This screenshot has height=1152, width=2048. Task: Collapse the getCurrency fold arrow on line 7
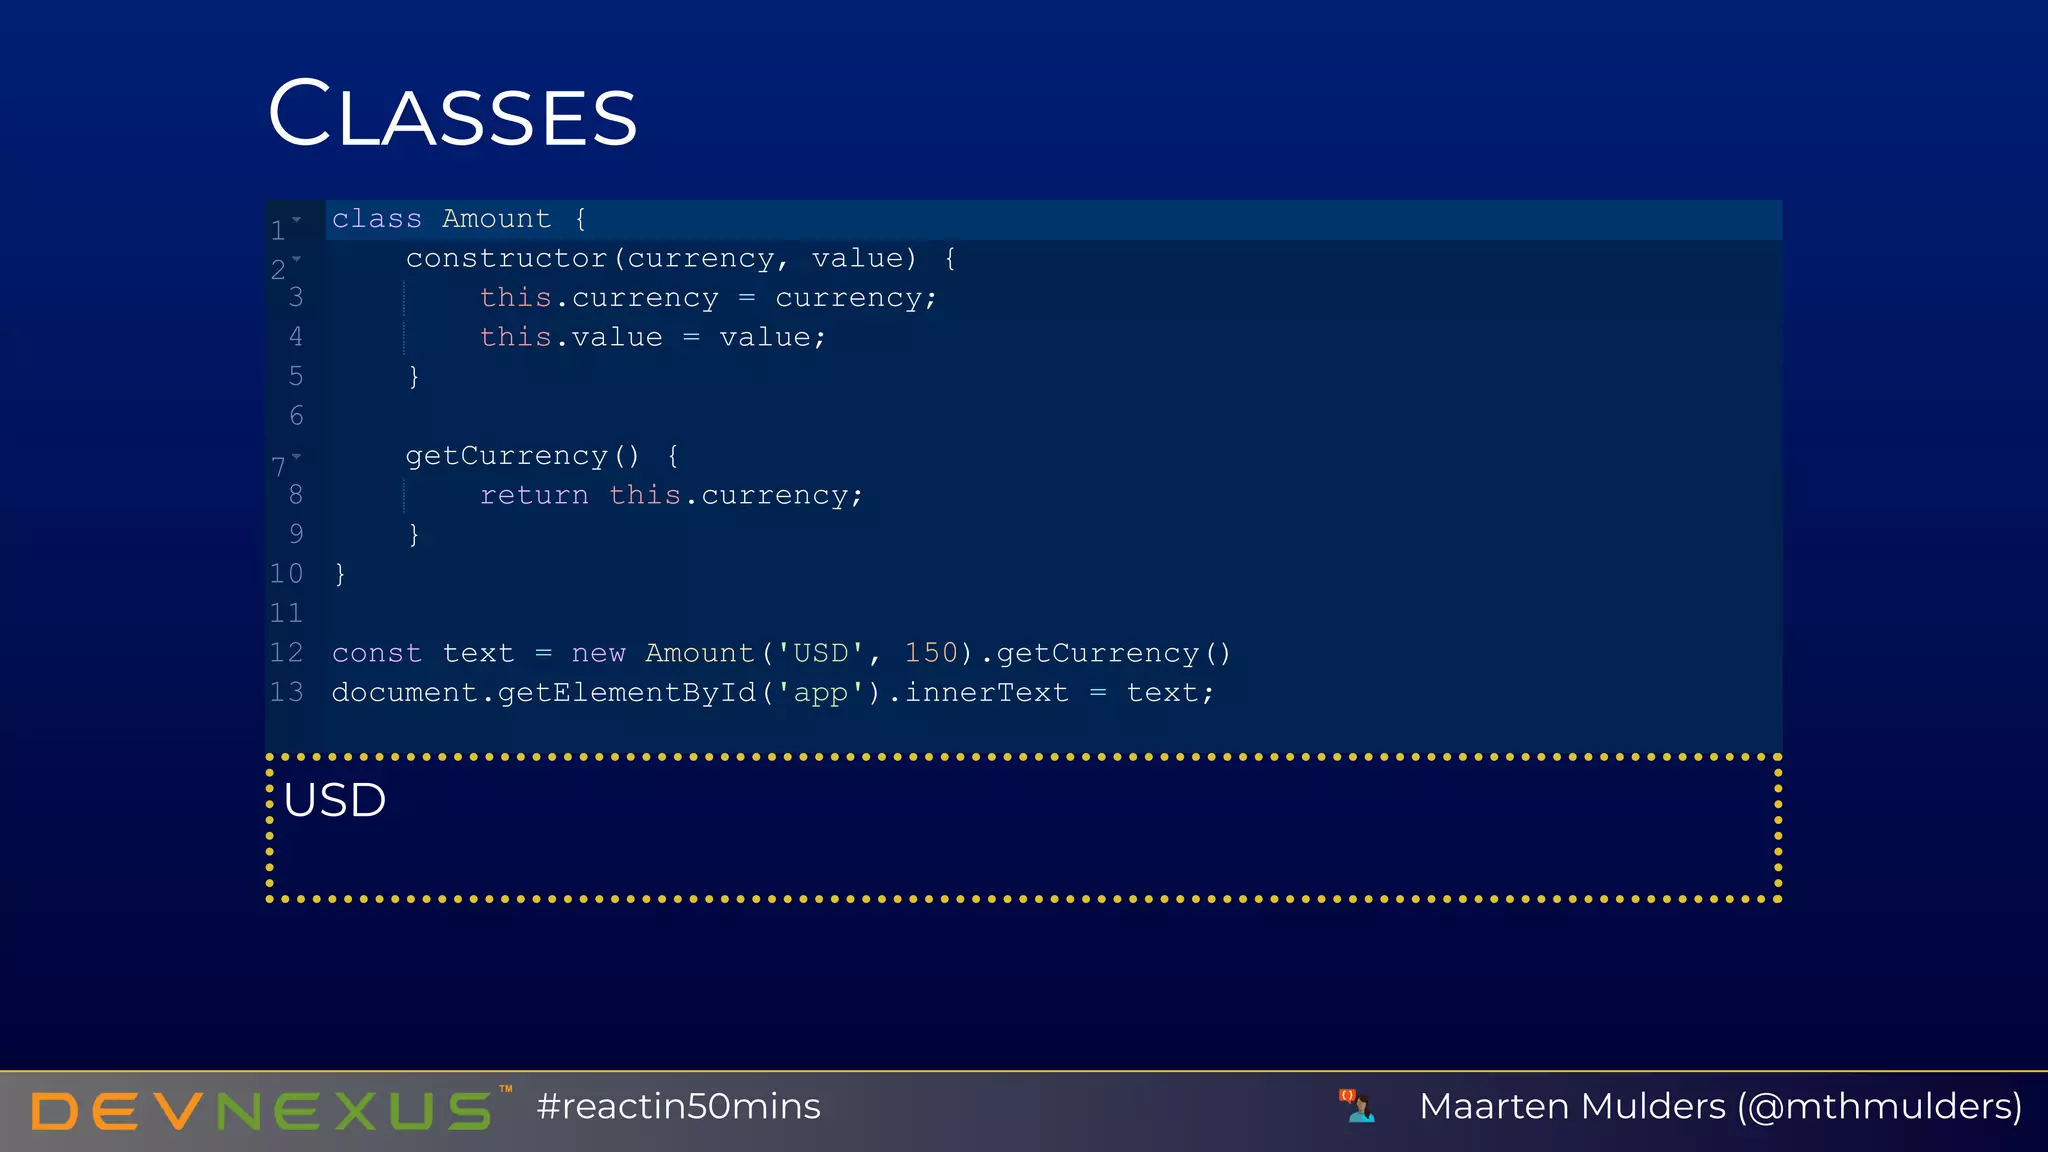tap(297, 456)
